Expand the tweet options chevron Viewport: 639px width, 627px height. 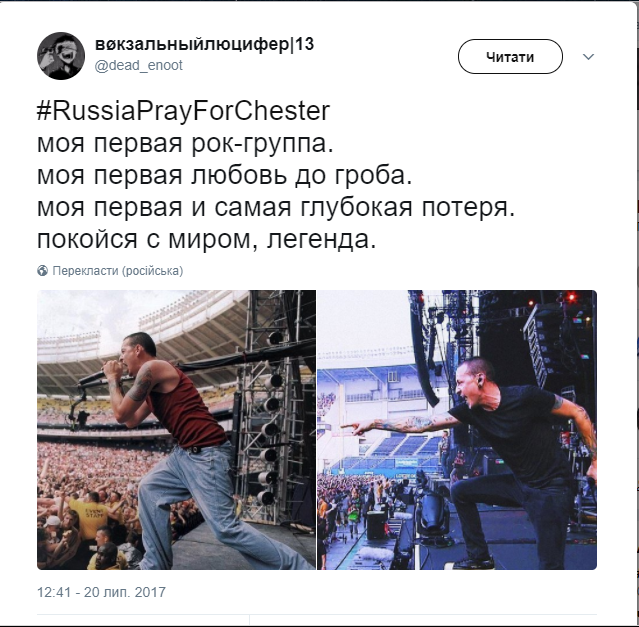tap(588, 57)
